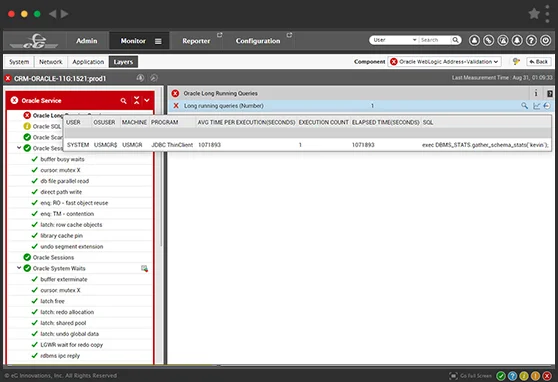The image size is (558, 382).
Task: Open Configuration in new window icon
Action: (289, 35)
